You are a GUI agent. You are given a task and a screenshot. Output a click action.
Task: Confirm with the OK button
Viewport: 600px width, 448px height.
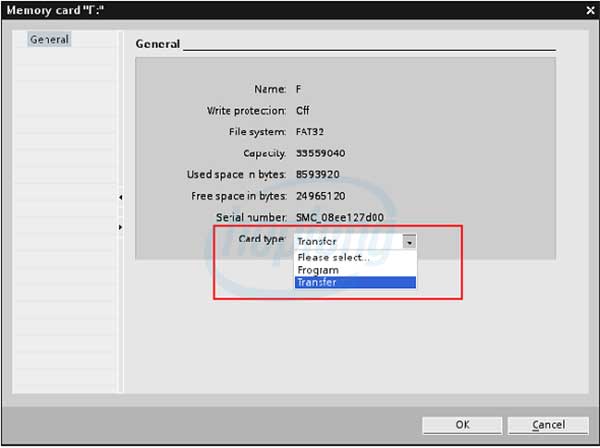464,425
